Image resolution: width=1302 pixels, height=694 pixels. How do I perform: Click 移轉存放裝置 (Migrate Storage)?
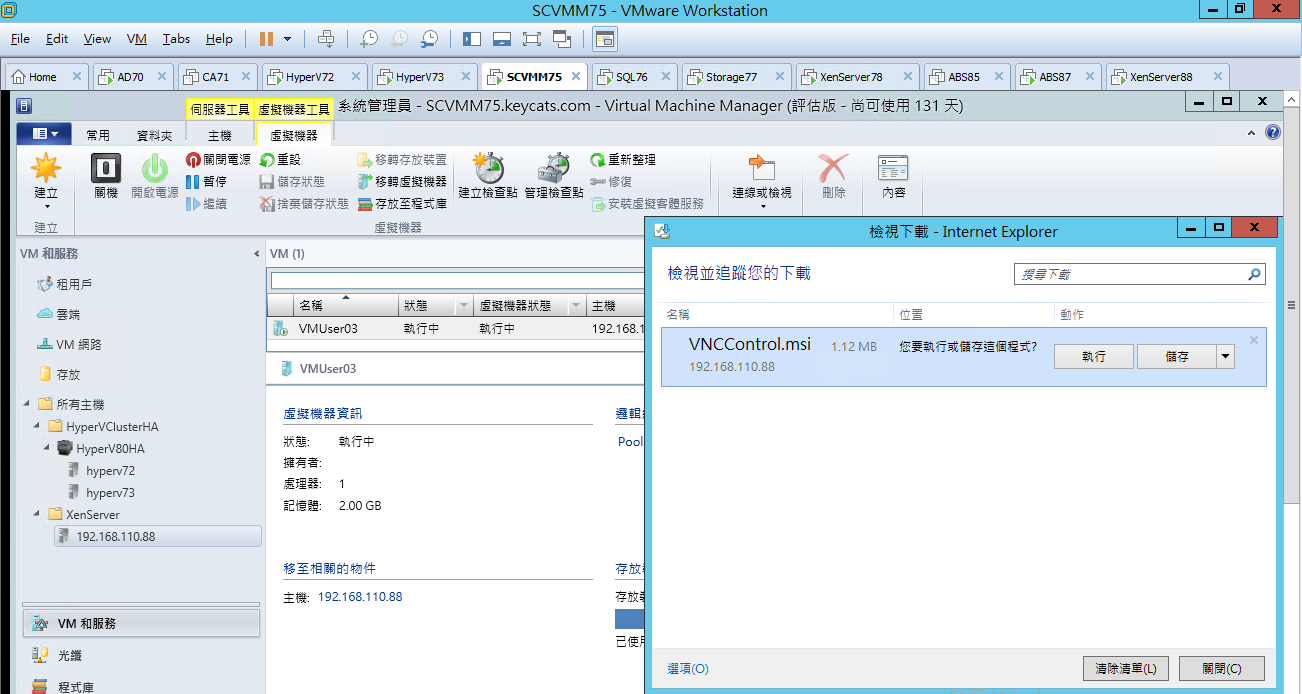coord(402,160)
